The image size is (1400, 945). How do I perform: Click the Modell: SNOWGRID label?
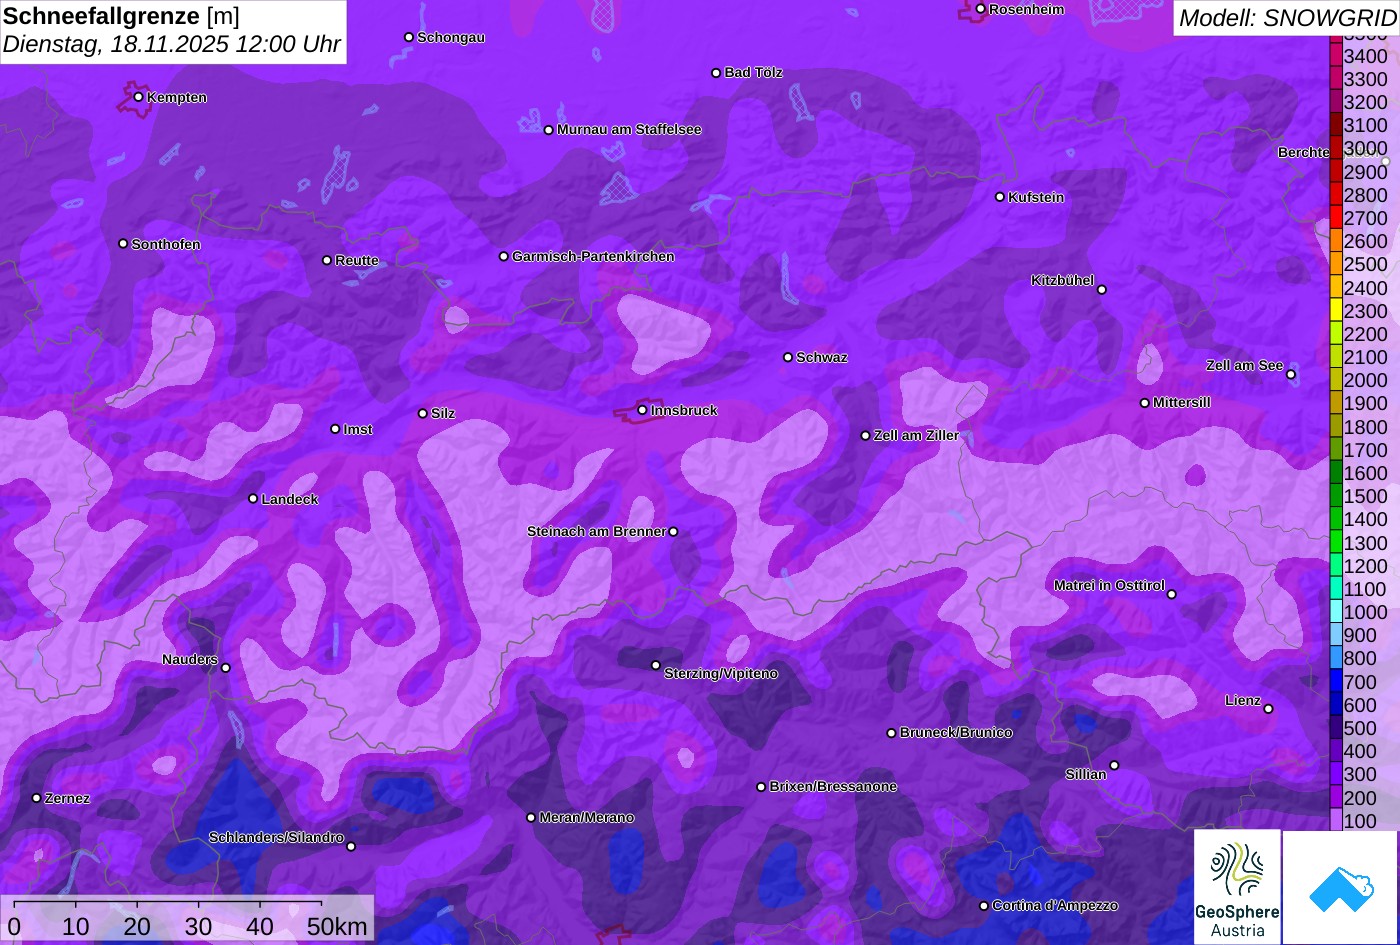click(1287, 18)
